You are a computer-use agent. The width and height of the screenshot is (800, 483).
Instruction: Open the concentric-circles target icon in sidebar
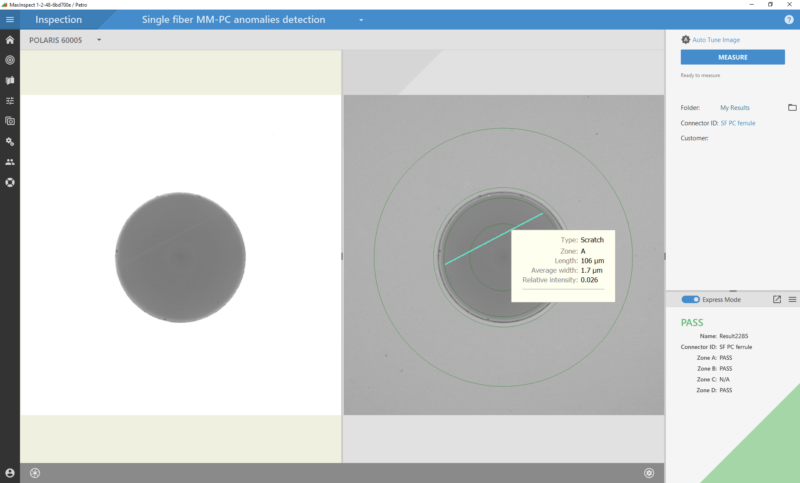10,60
